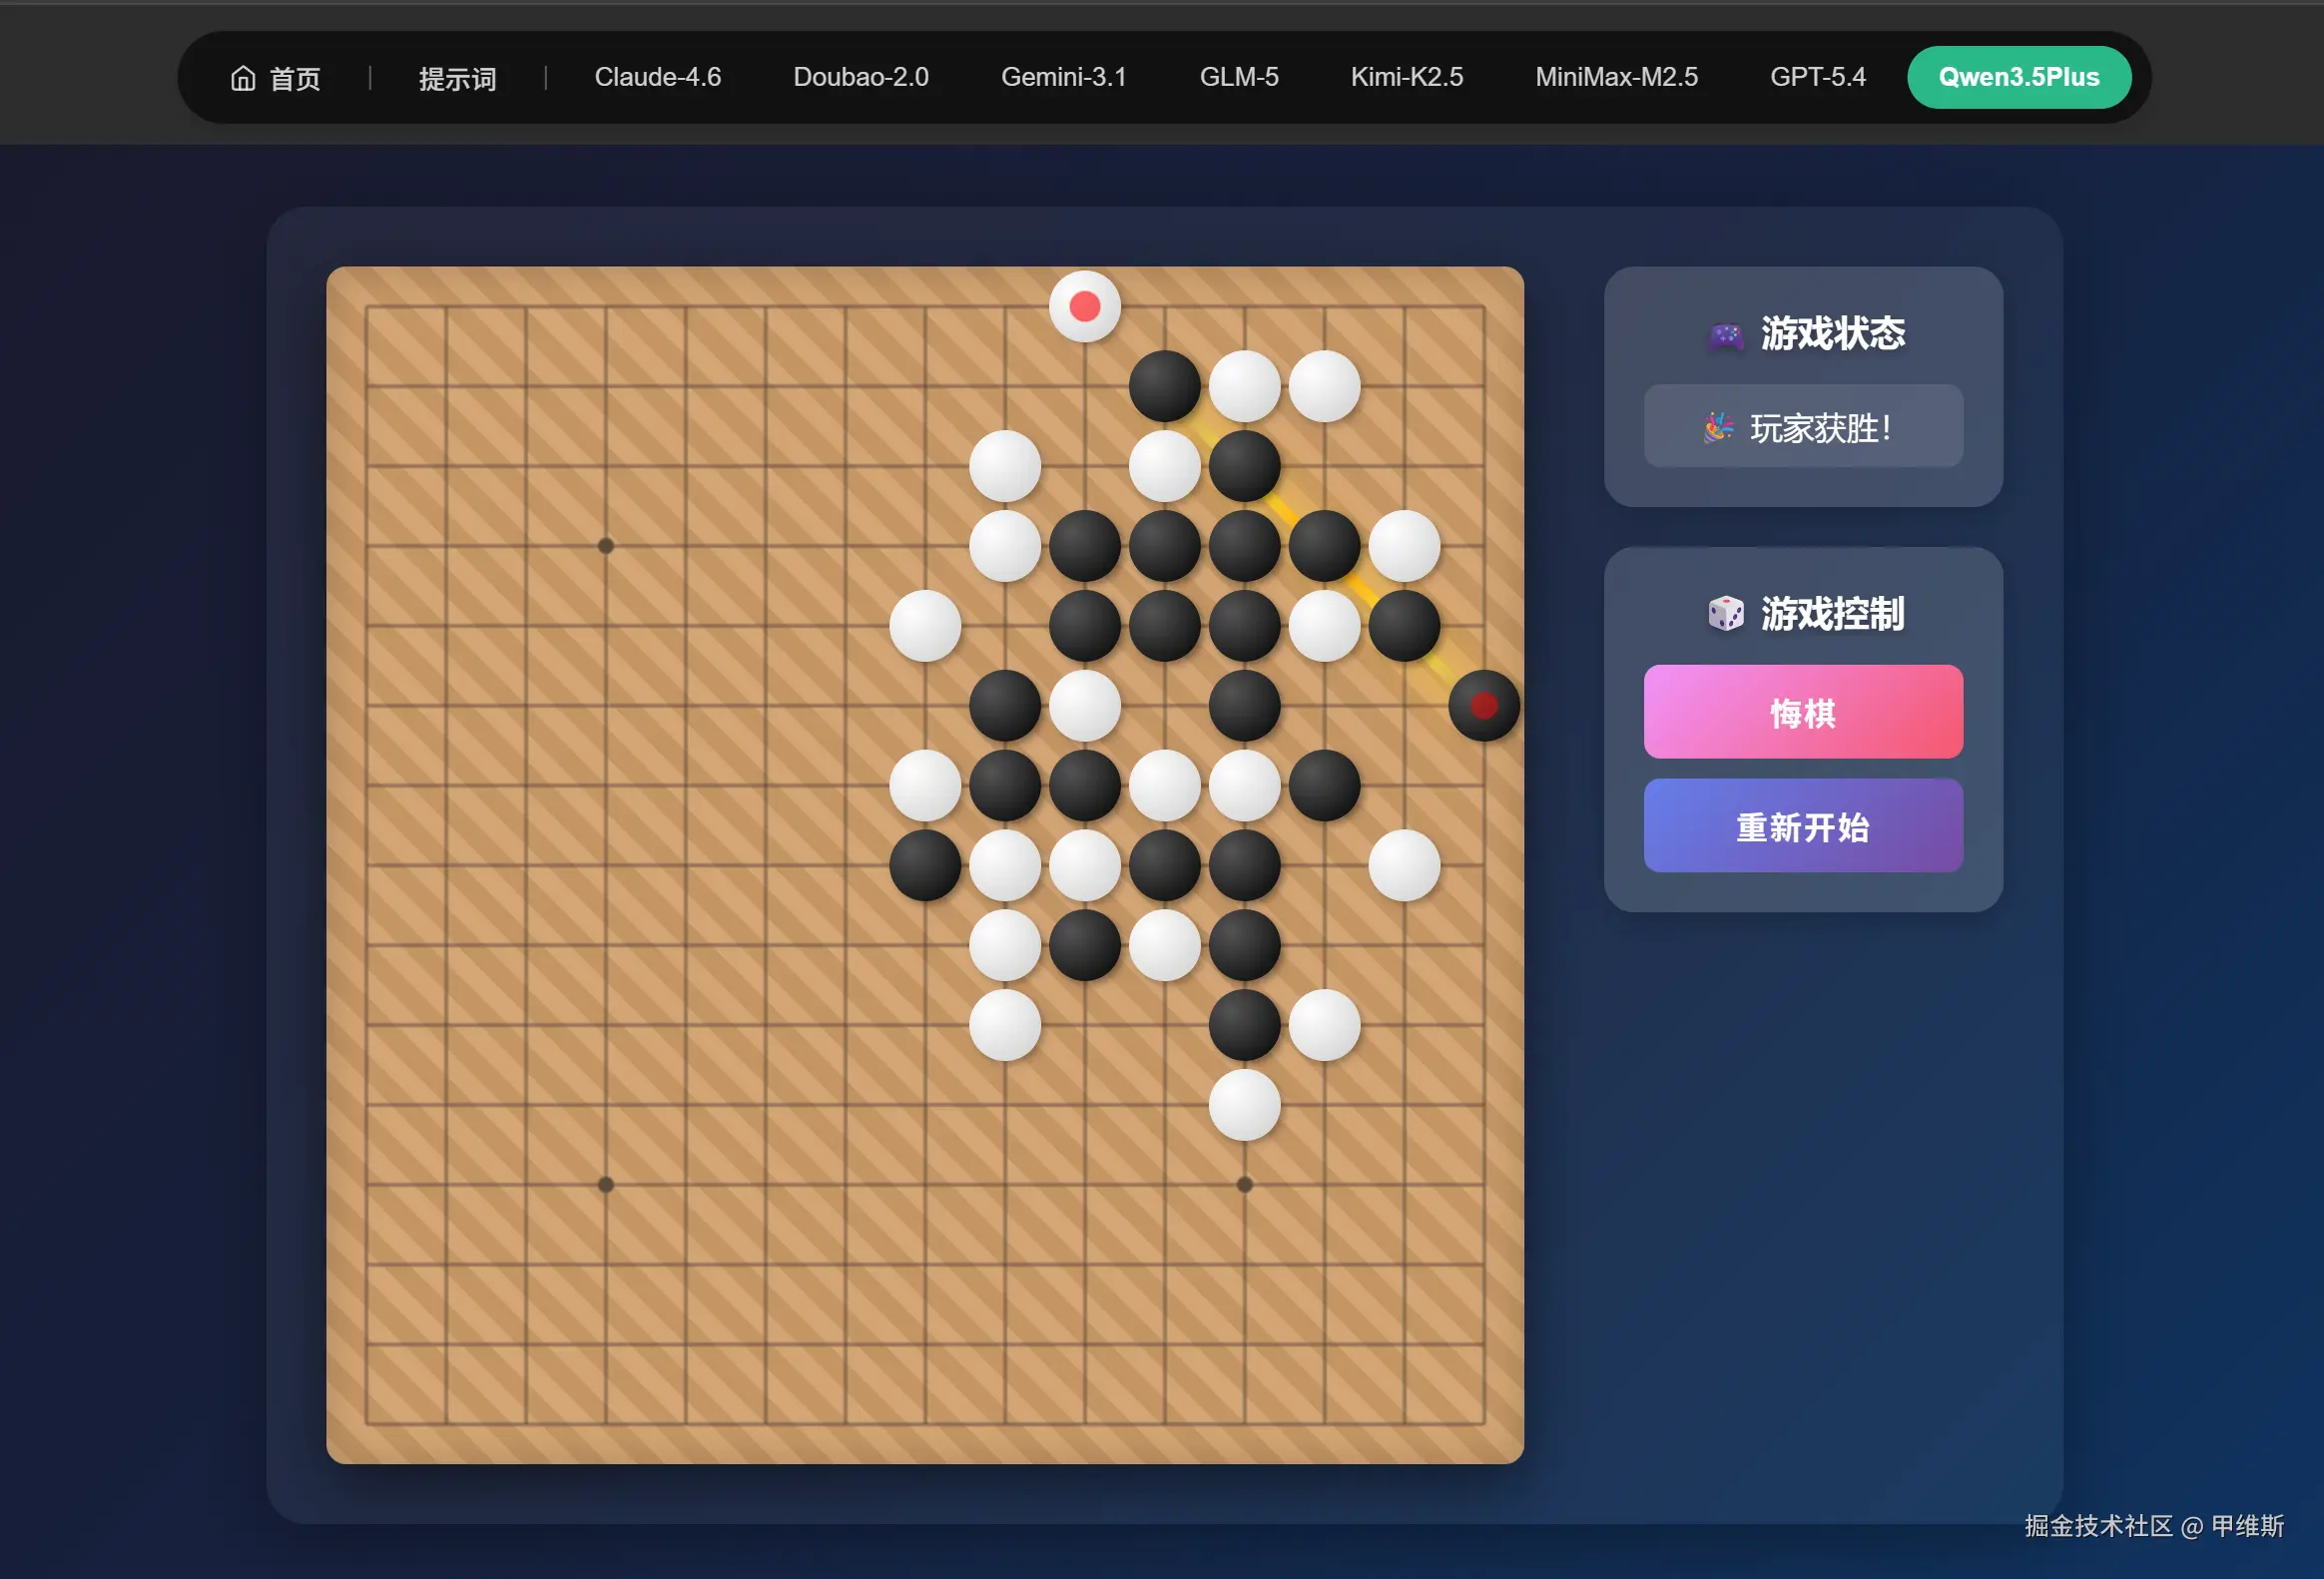Click the black stone with red marker
The width and height of the screenshot is (2324, 1579).
[x=1483, y=706]
